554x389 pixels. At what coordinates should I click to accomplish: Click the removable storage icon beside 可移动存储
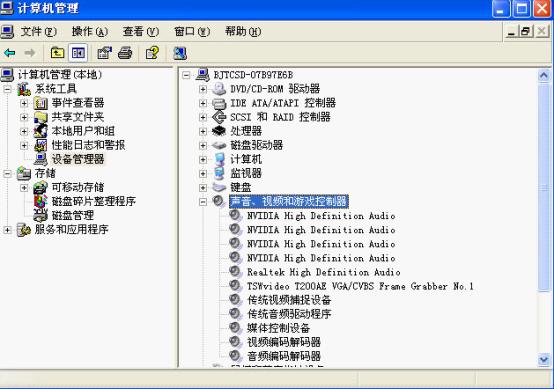(x=41, y=187)
